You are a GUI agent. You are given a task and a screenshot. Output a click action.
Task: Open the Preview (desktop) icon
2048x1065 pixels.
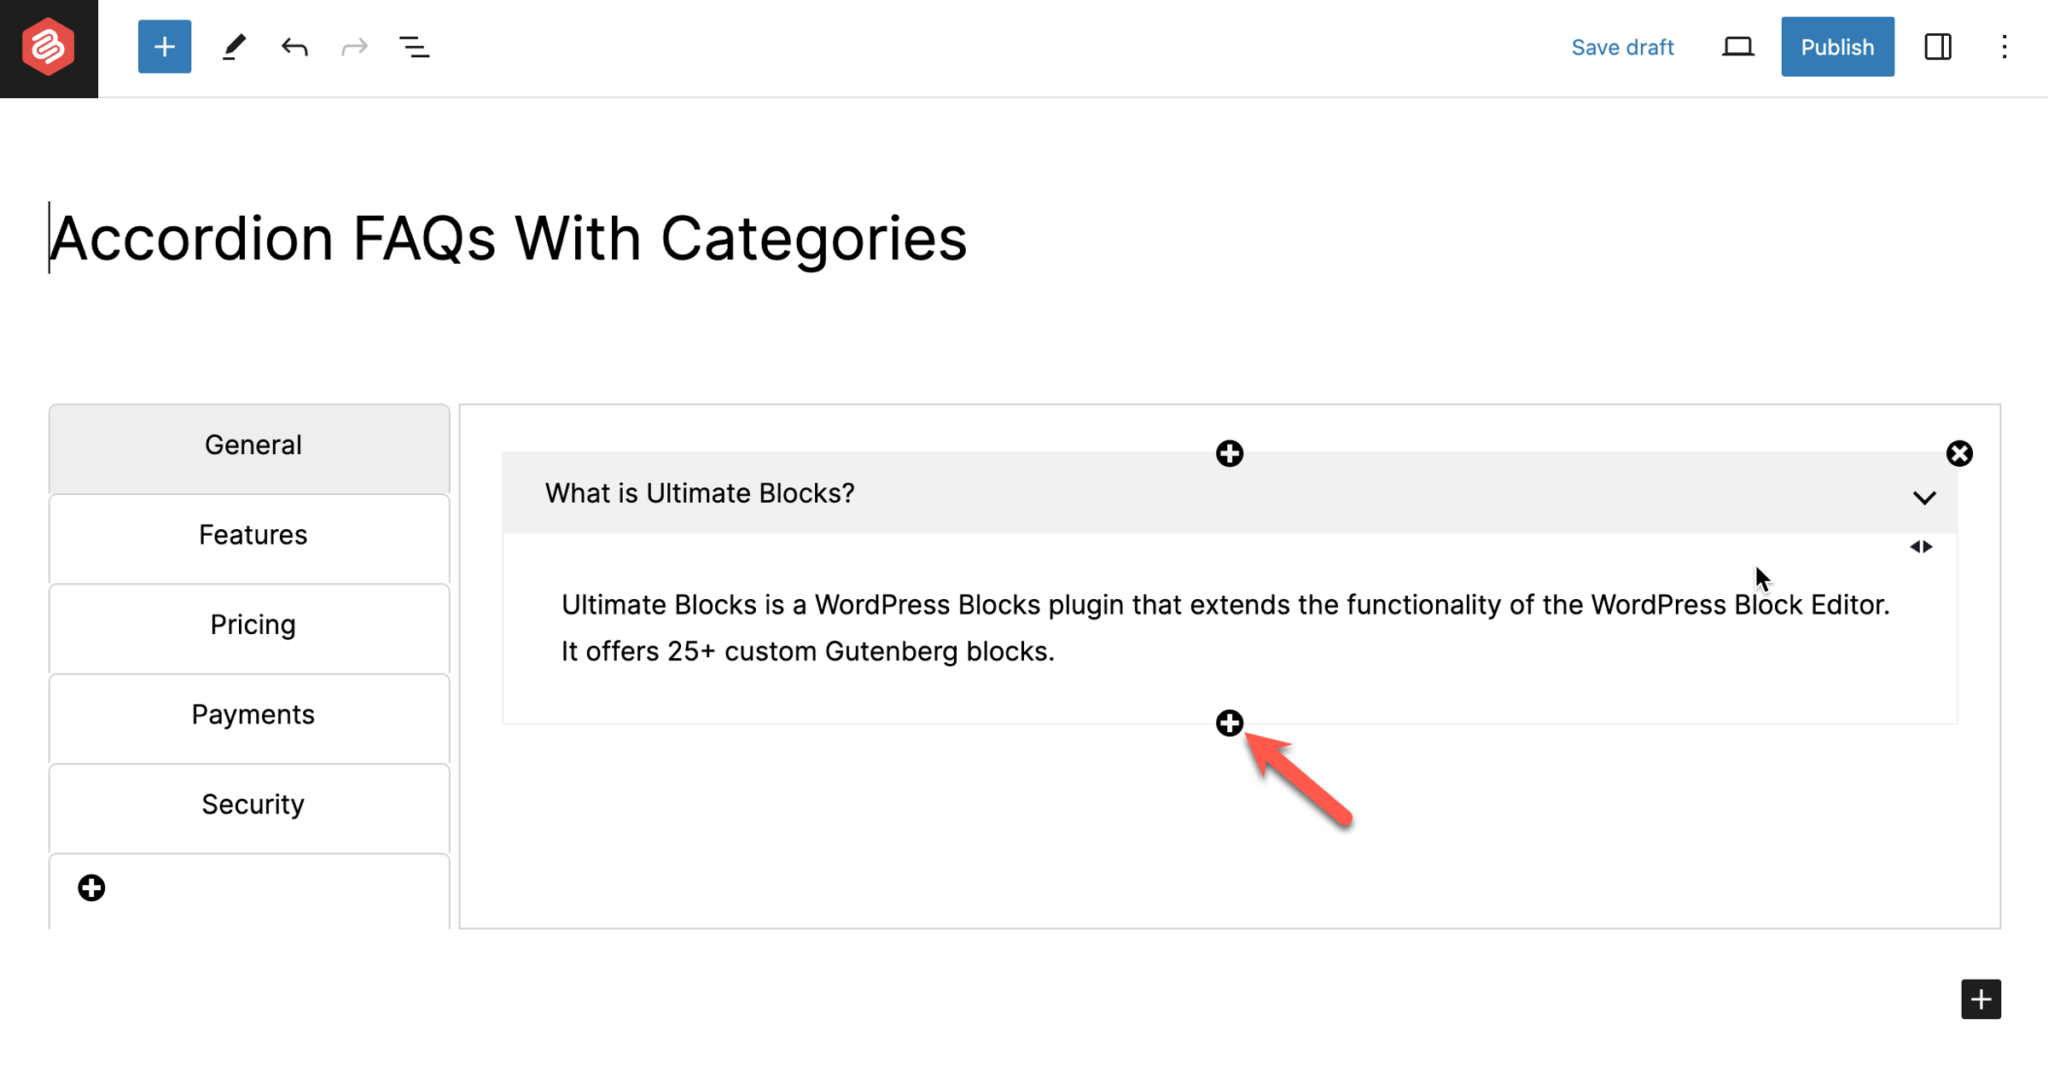[1738, 46]
